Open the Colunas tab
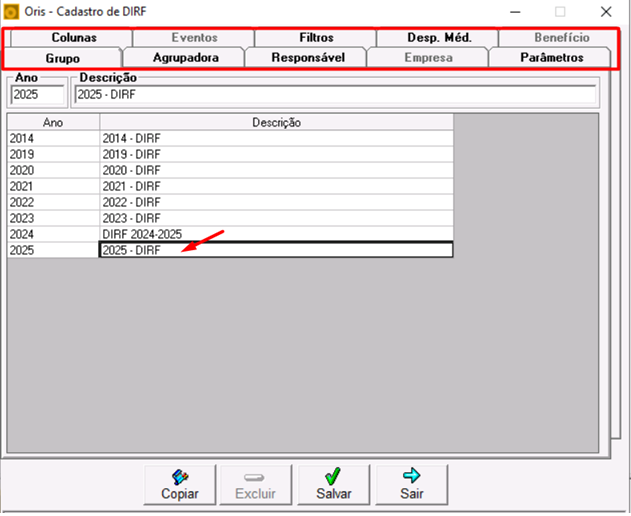631x516 pixels. point(72,38)
